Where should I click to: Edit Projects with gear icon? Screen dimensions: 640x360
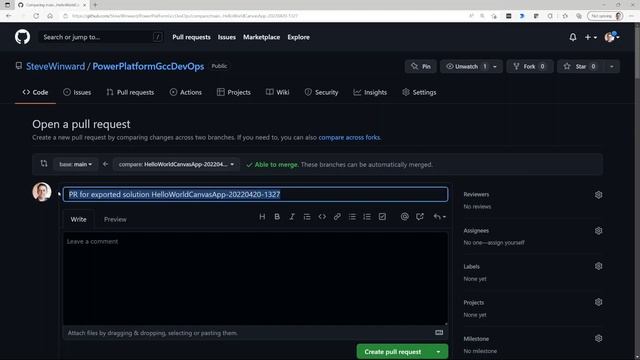pyautogui.click(x=598, y=302)
